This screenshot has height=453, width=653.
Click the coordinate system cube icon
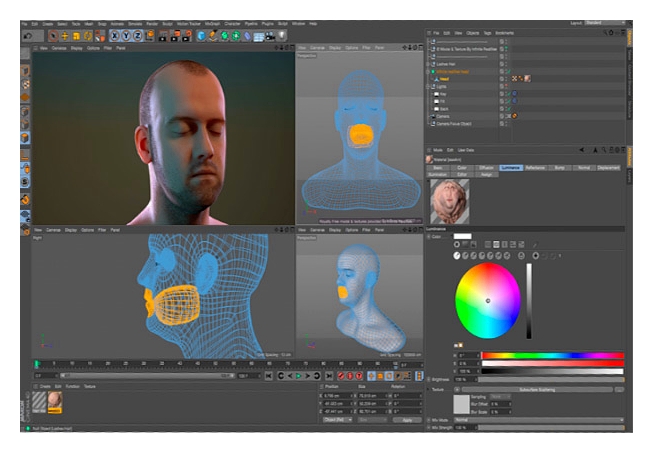point(150,36)
